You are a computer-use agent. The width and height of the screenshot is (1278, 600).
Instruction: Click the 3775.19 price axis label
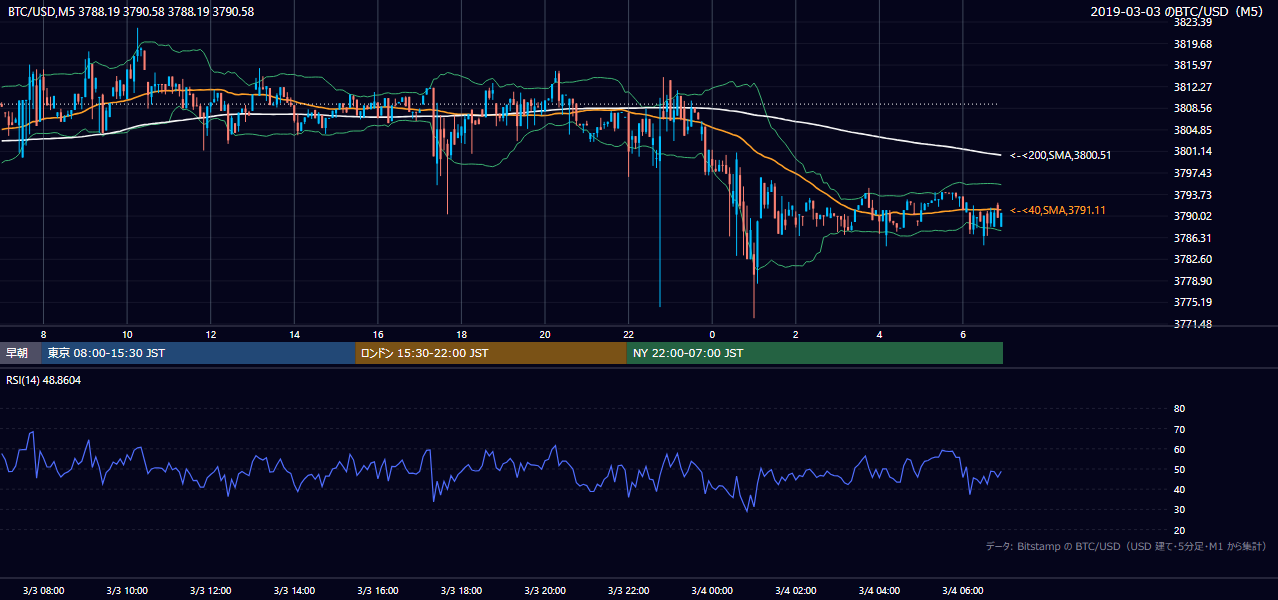tap(1193, 302)
